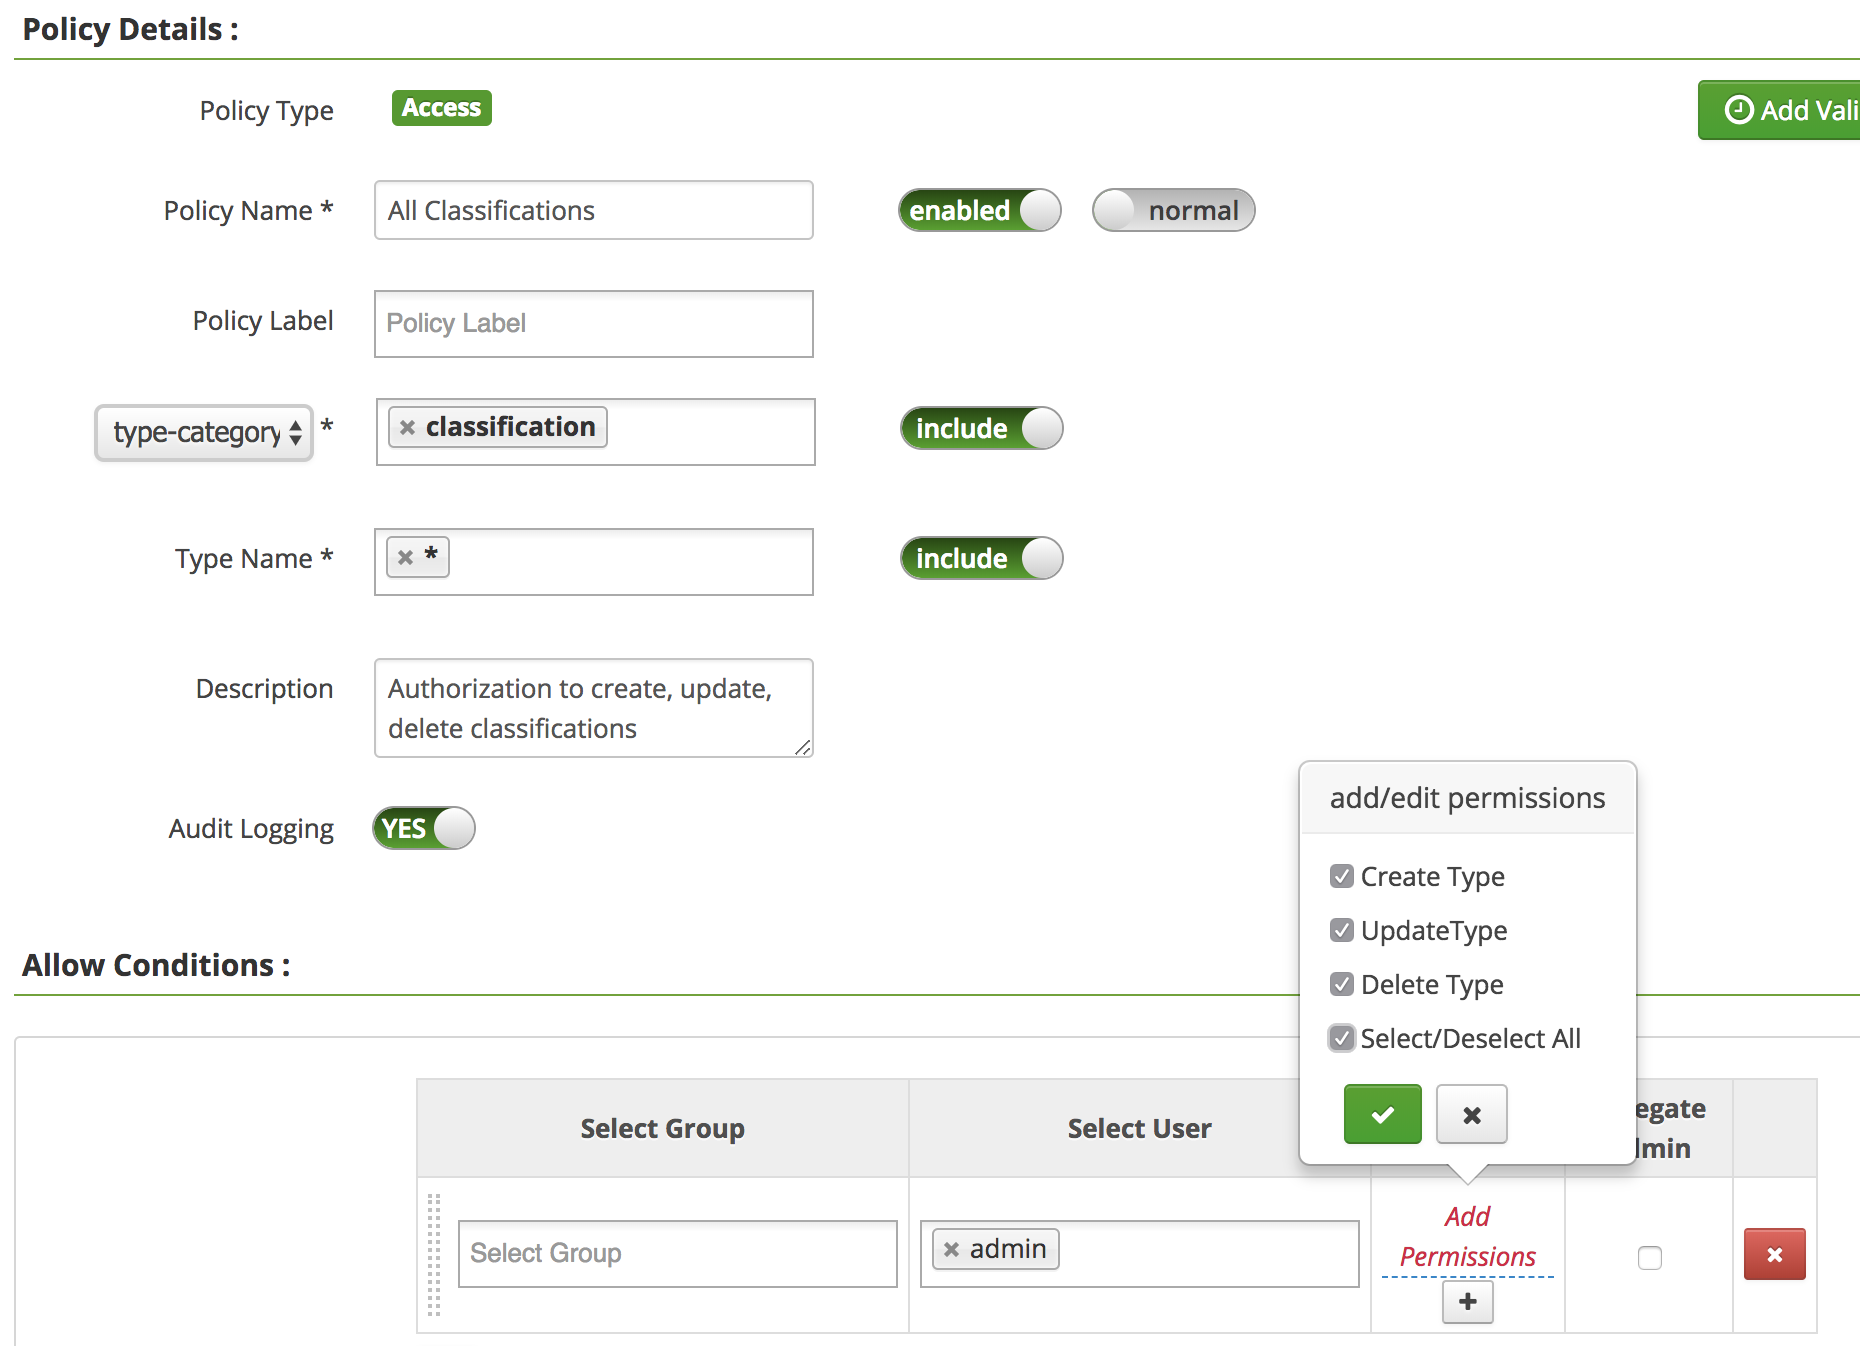Remove the asterisk Type Name tag
This screenshot has height=1346, width=1860.
point(405,558)
